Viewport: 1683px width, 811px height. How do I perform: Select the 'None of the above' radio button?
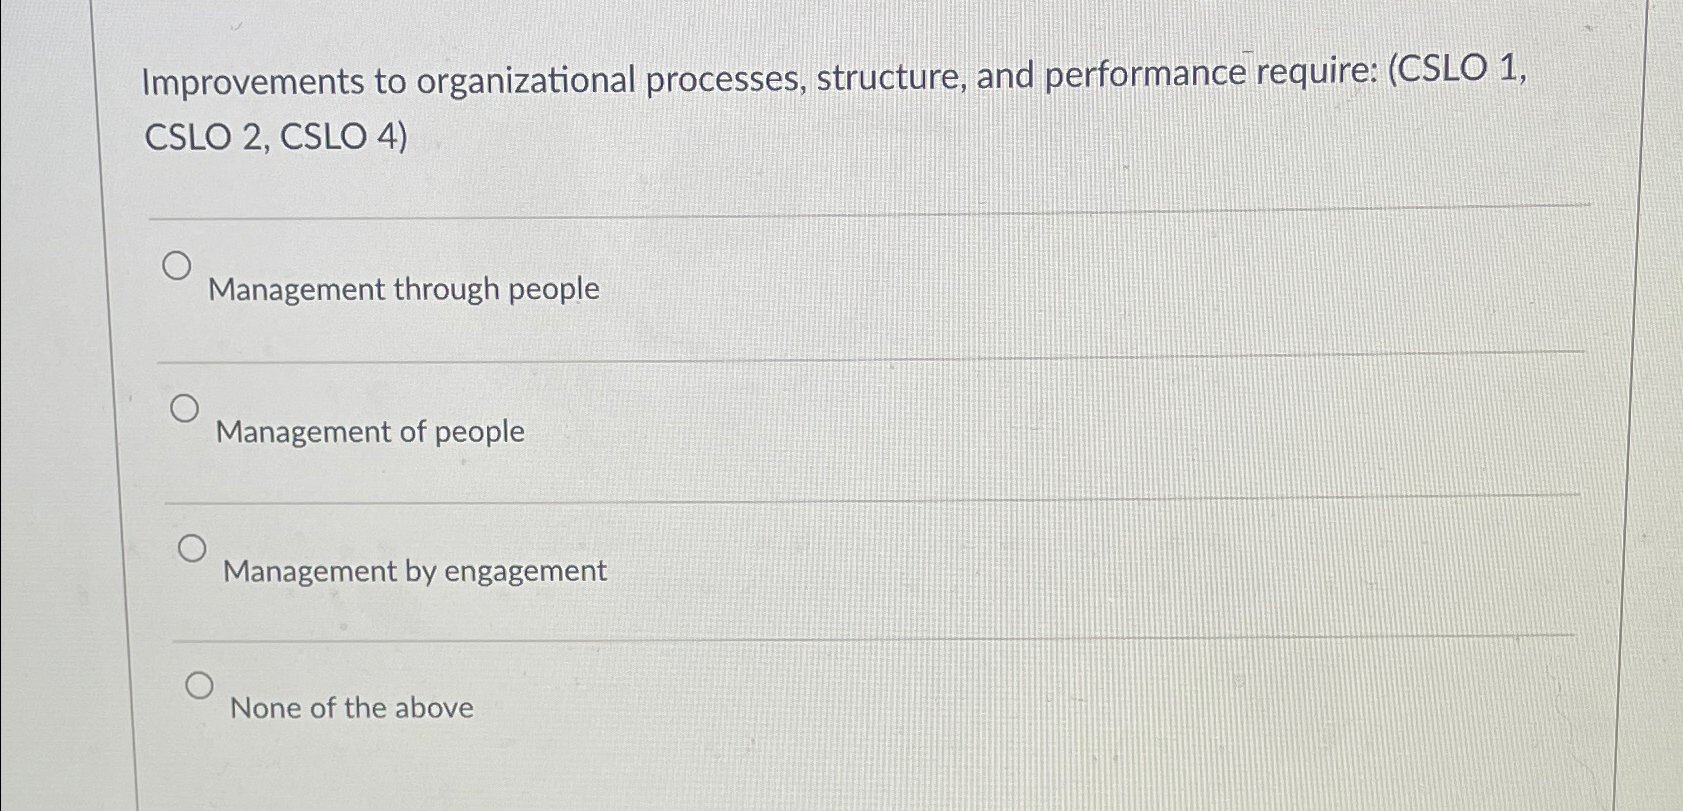[x=200, y=686]
